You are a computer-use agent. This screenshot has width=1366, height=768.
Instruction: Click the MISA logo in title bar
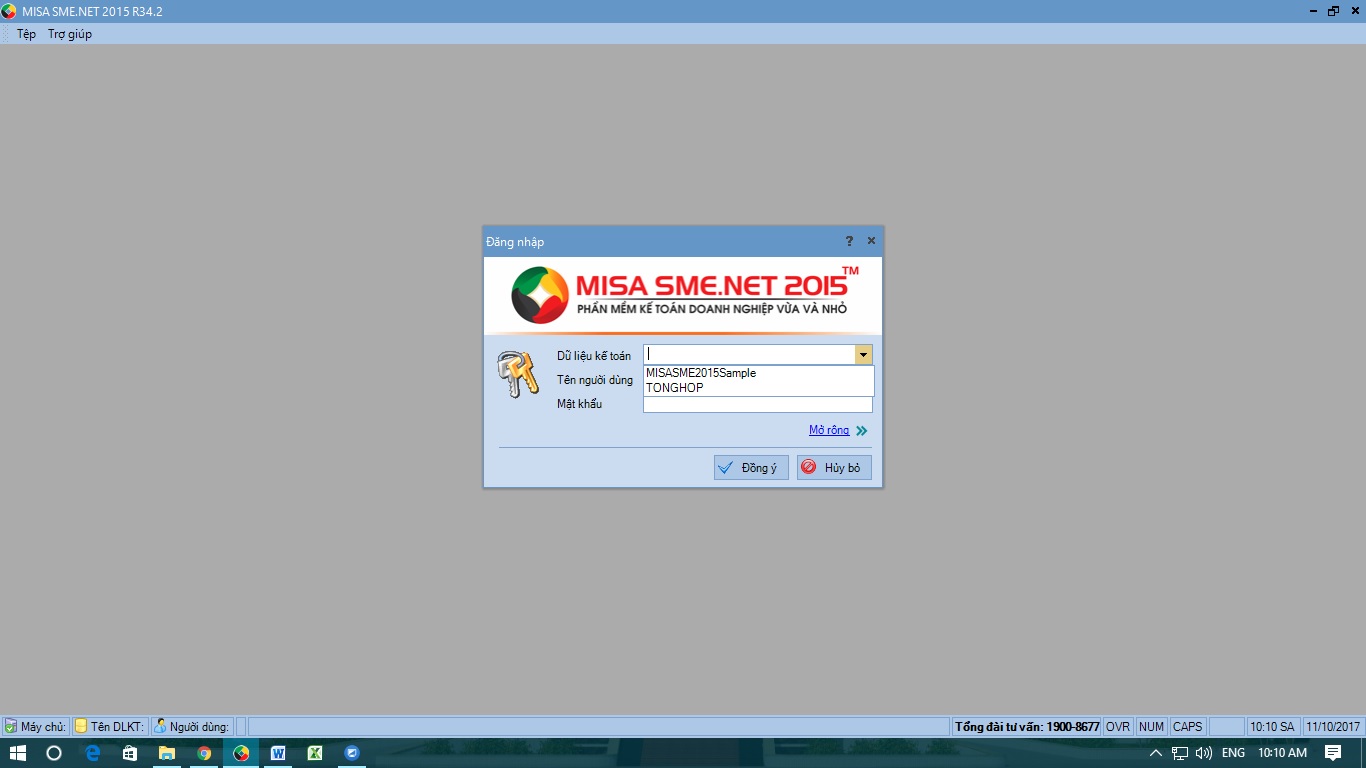pos(9,11)
